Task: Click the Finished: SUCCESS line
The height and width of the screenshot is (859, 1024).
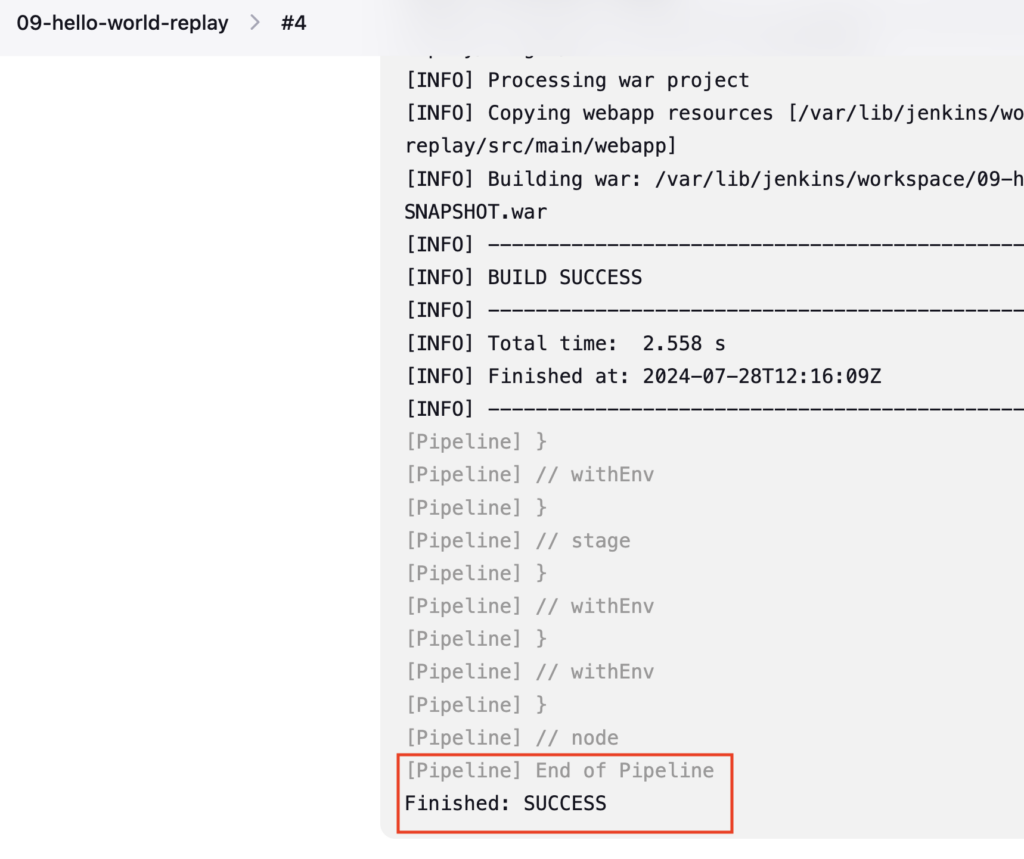Action: tap(505, 803)
